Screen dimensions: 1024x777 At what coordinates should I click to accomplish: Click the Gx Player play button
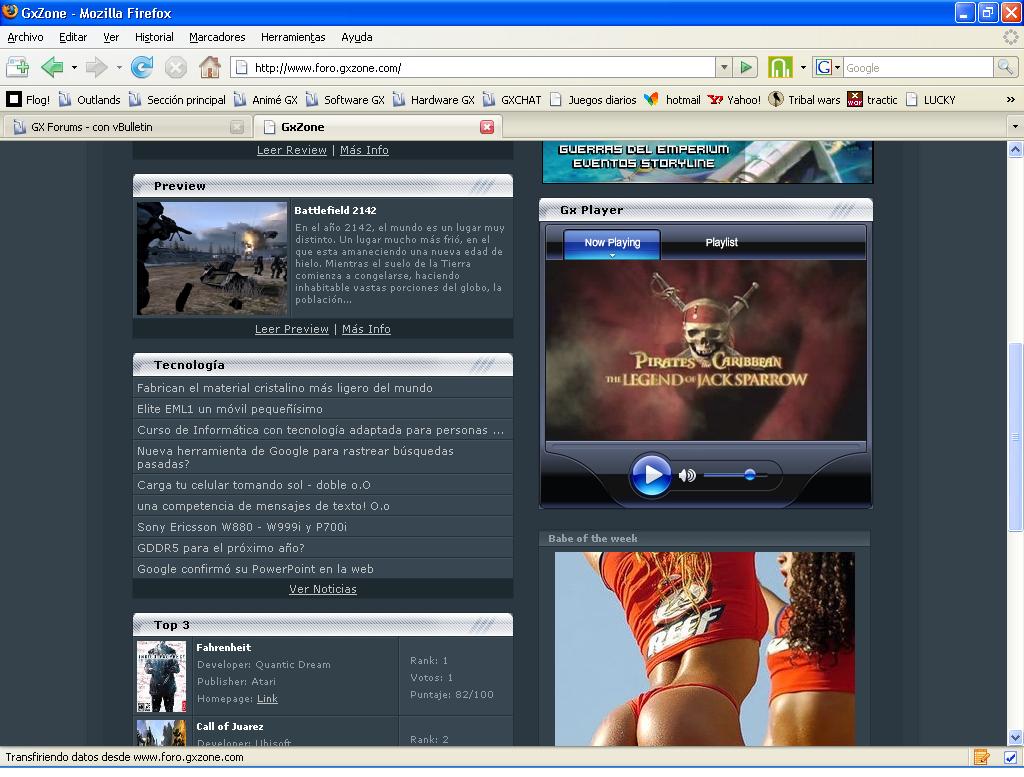(650, 475)
